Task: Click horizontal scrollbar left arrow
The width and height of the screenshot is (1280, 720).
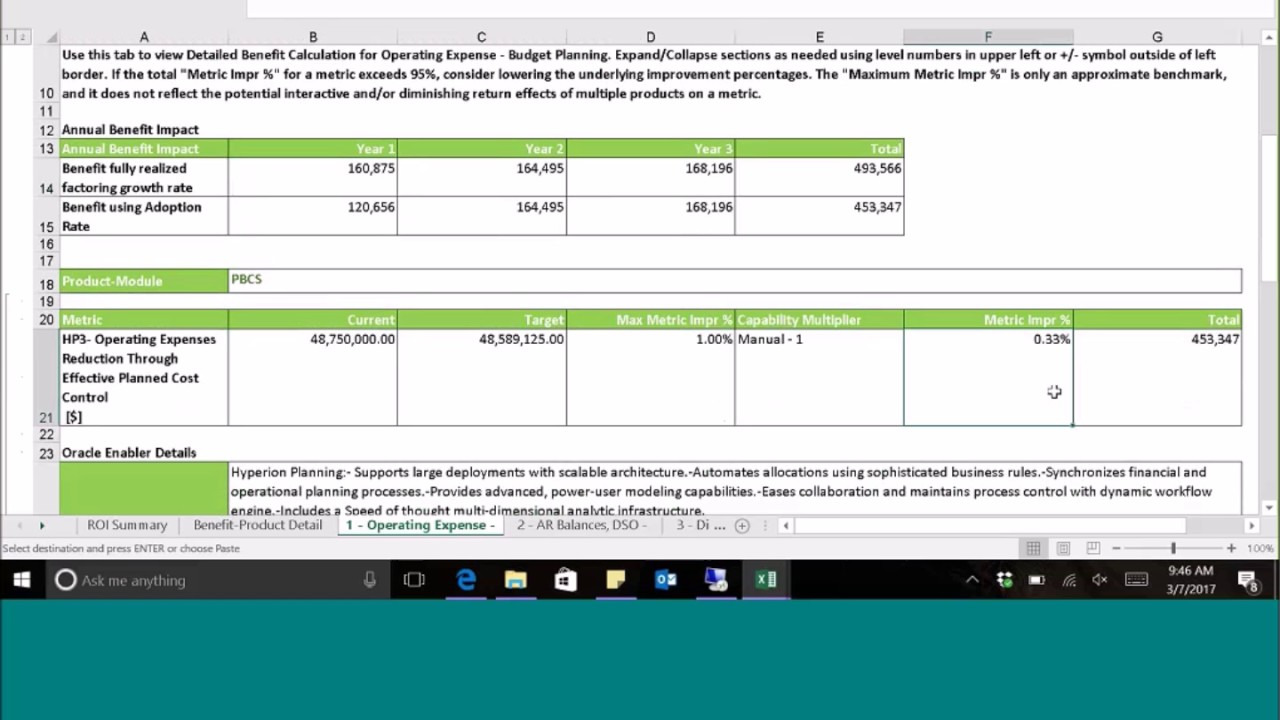Action: [786, 525]
